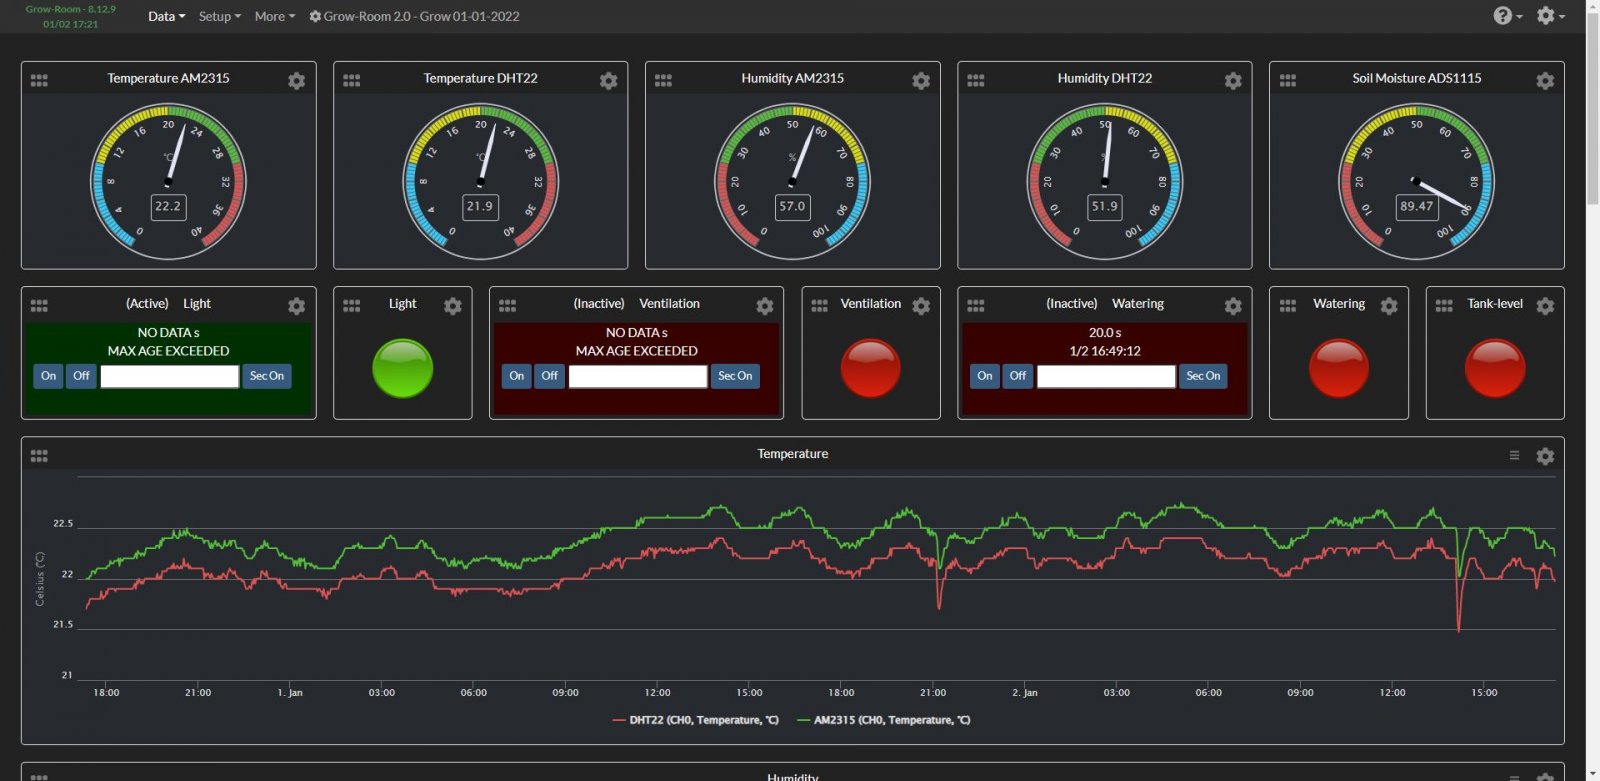Toggle DHT22 temperature series in graph legend

(x=695, y=720)
